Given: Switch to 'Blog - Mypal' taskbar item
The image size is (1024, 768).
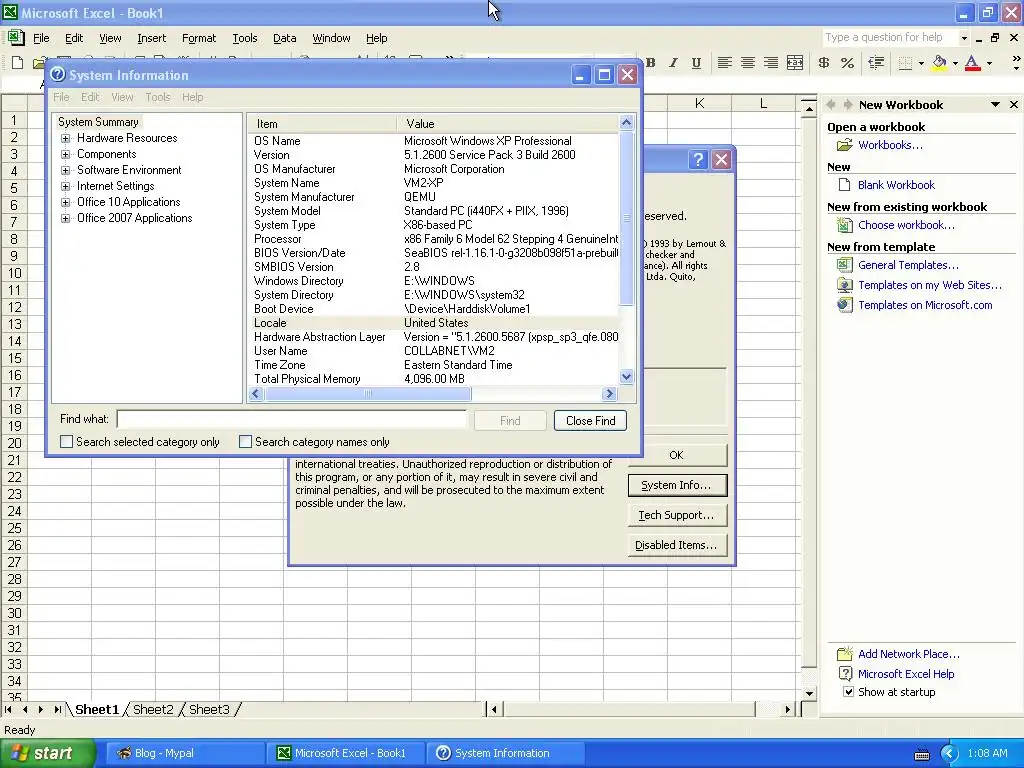Looking at the screenshot, I should tap(184, 753).
